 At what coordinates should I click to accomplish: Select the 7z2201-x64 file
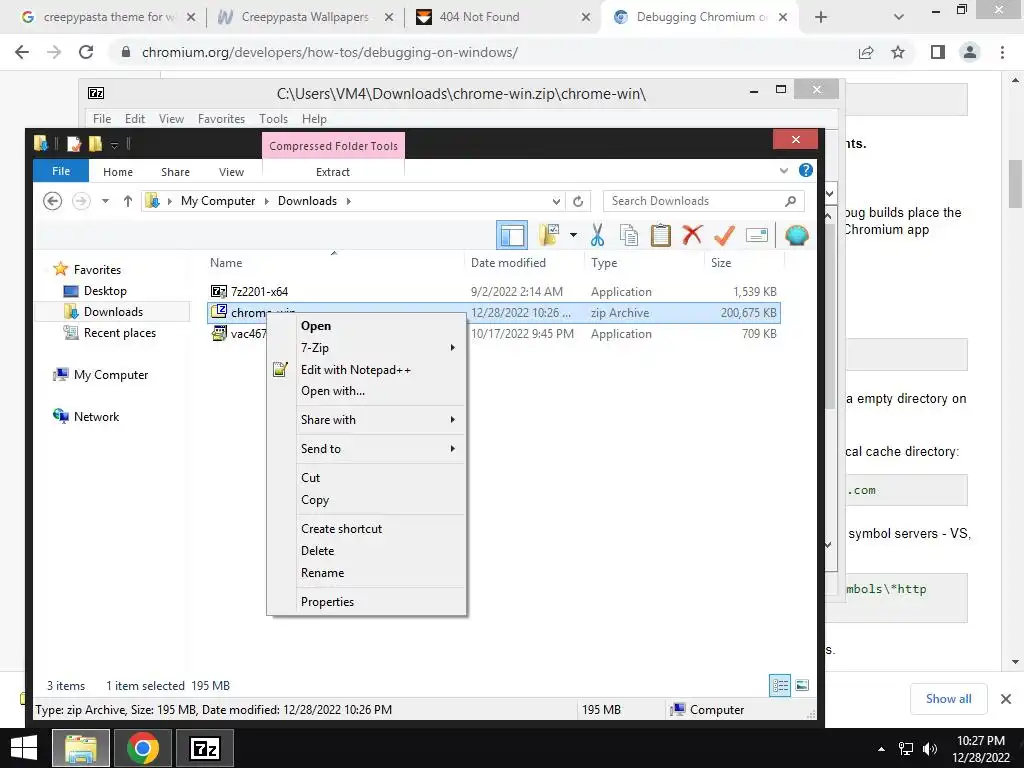[259, 291]
